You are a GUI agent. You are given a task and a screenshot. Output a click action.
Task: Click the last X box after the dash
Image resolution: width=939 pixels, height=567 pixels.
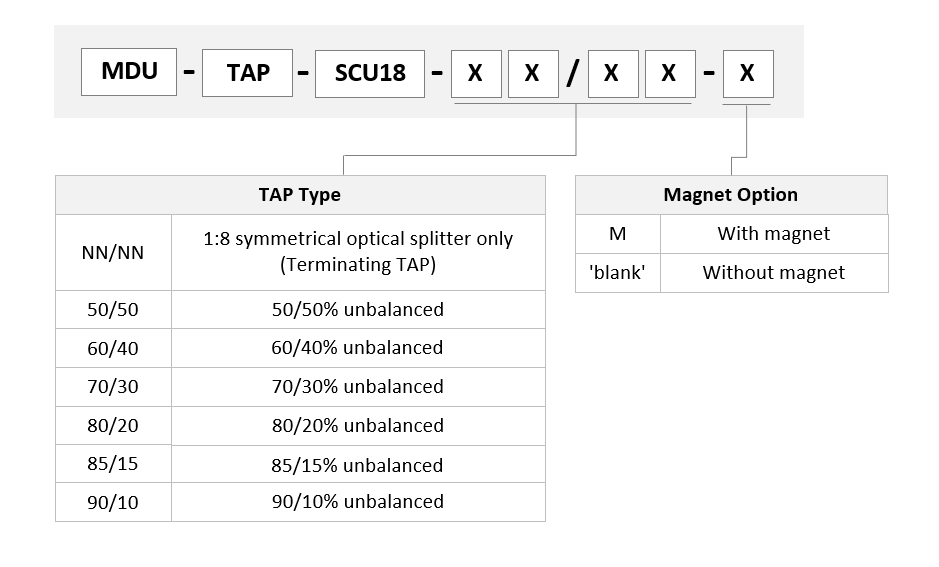coord(748,74)
